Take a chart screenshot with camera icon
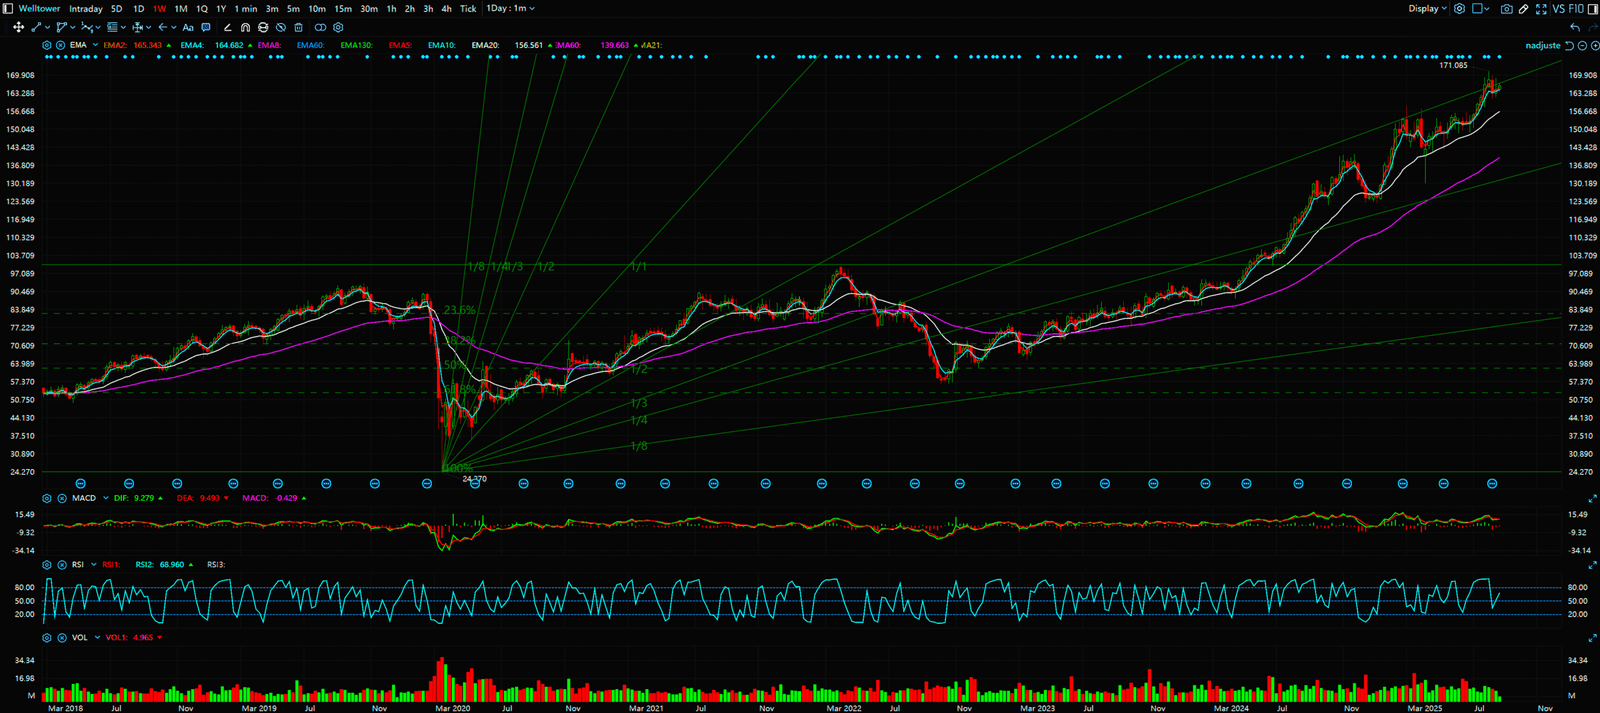 click(1506, 9)
